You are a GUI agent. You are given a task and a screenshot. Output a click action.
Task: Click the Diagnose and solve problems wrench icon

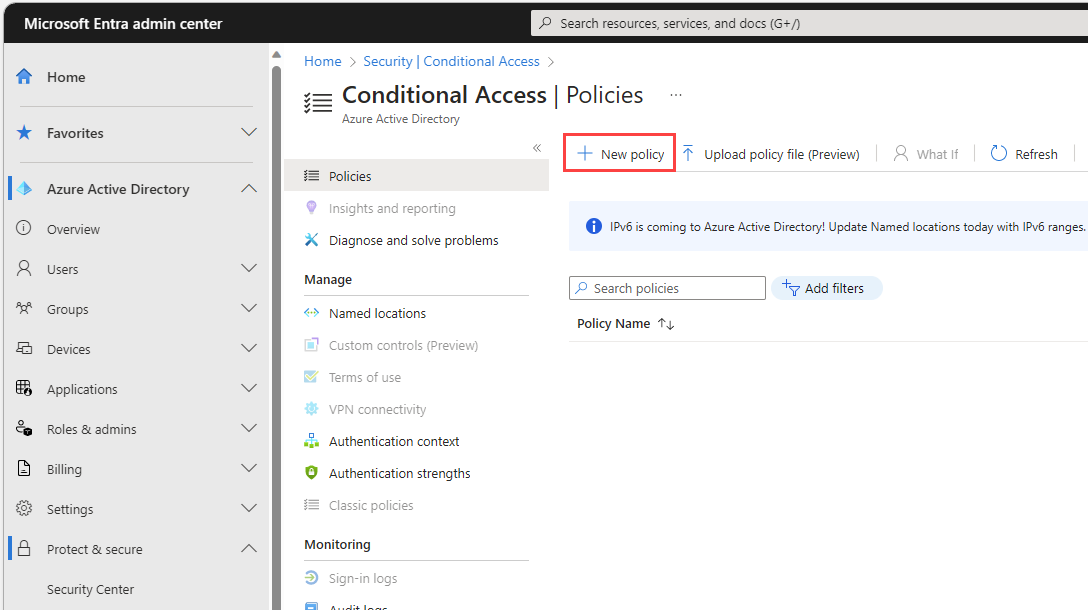coord(312,239)
